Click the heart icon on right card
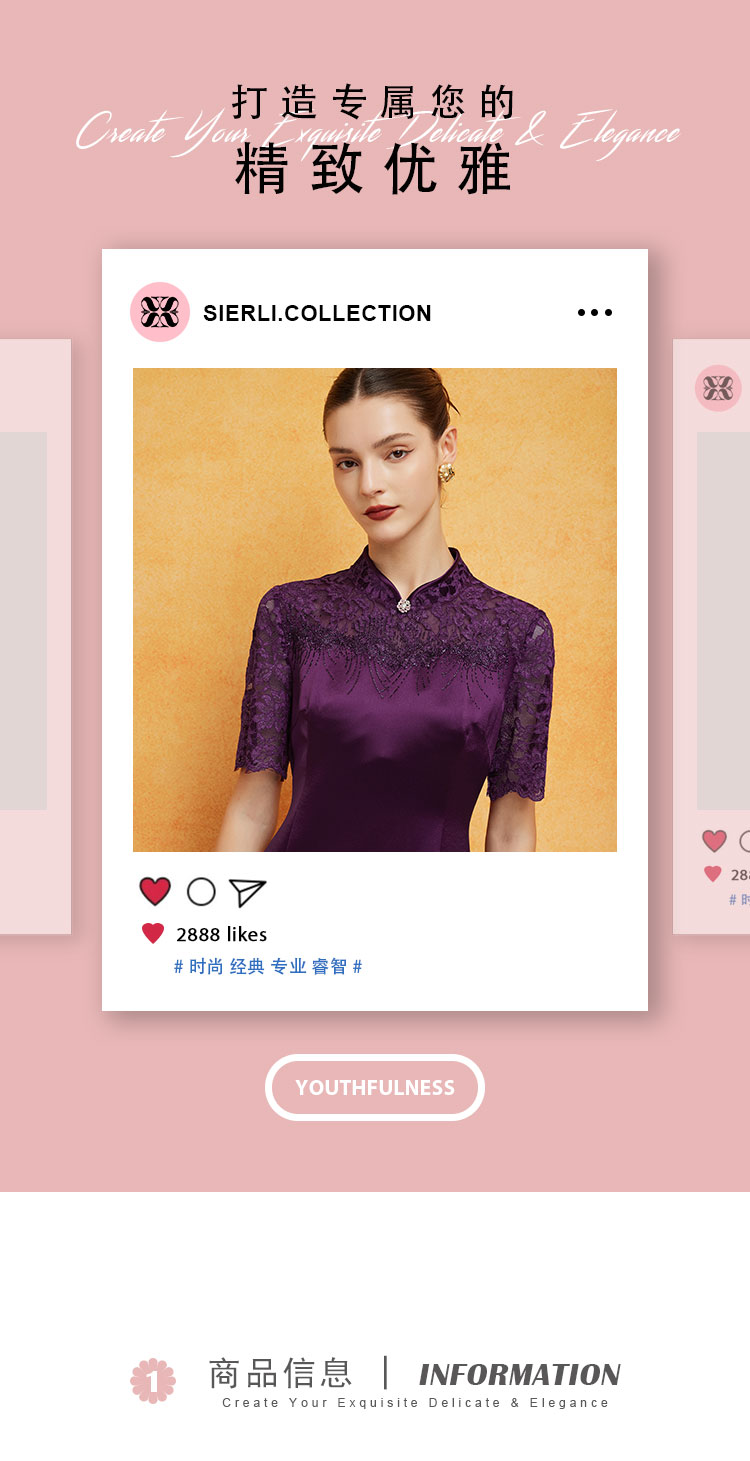Image resolution: width=750 pixels, height=1461 pixels. [x=714, y=841]
